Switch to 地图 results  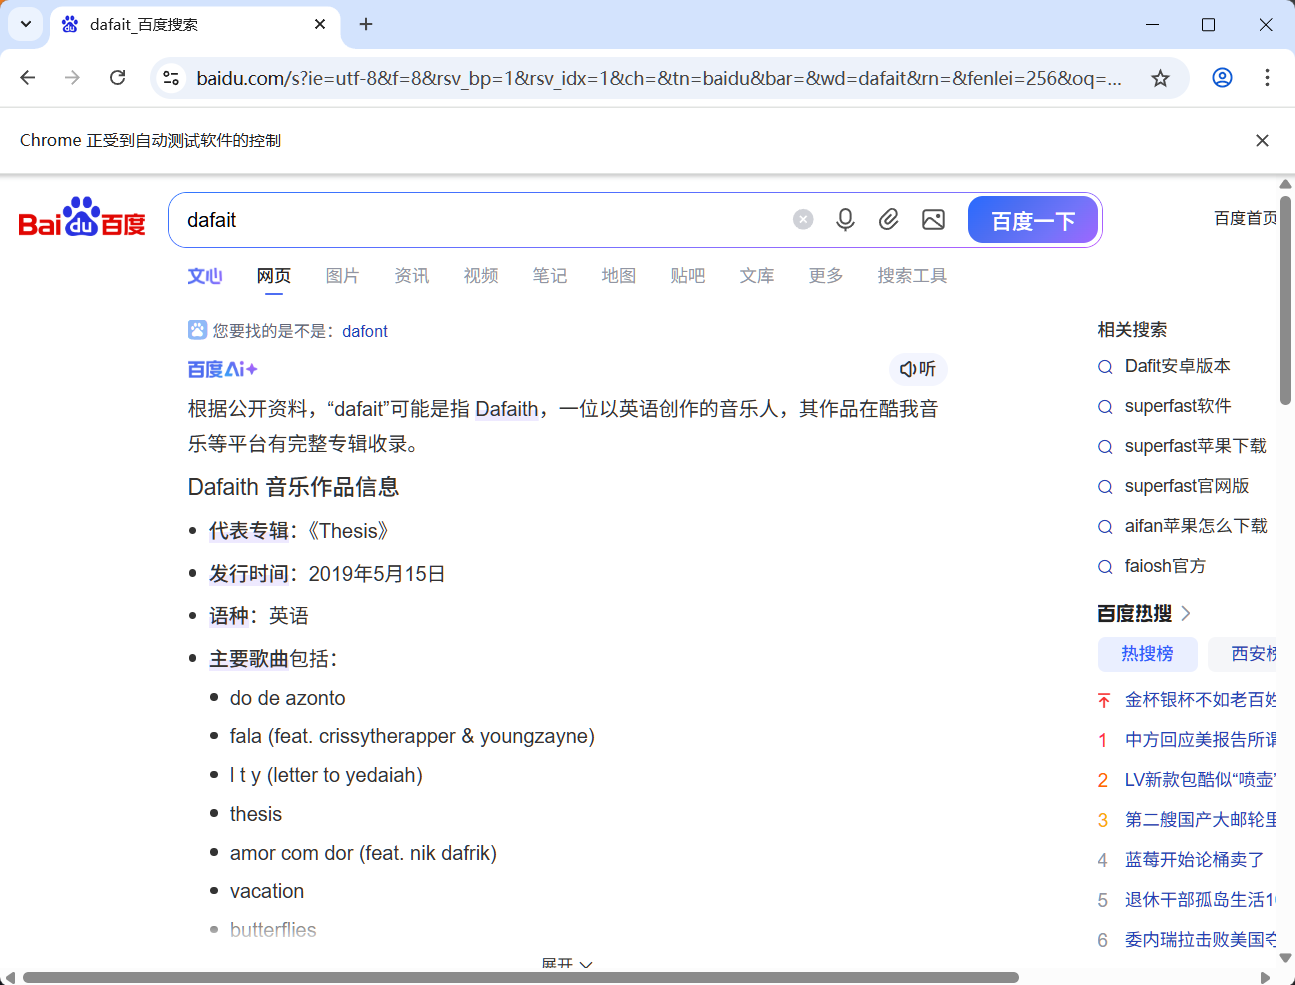click(619, 276)
